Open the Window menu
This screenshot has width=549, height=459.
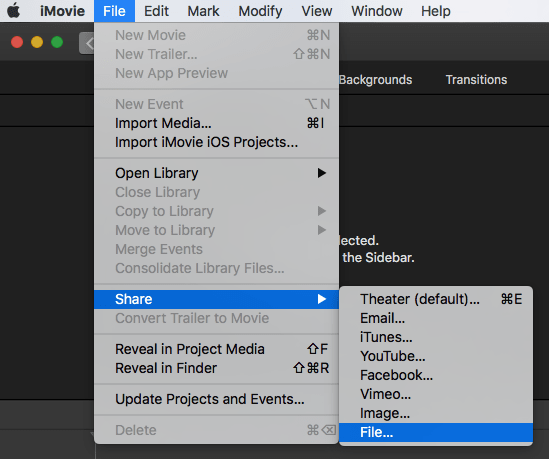377,11
